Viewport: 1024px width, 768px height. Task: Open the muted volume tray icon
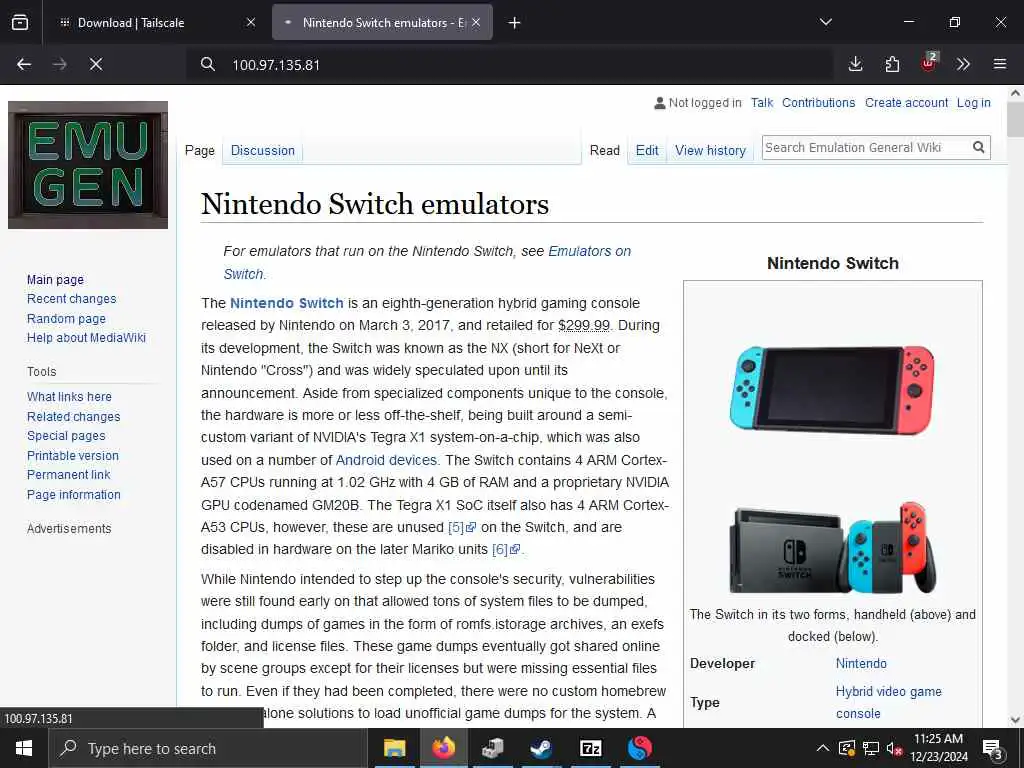click(895, 748)
